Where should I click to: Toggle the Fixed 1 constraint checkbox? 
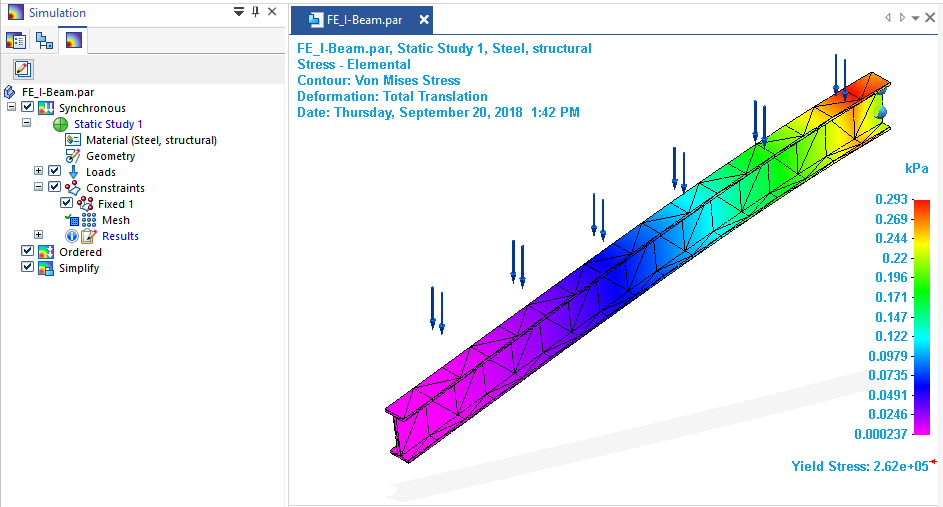pyautogui.click(x=67, y=204)
